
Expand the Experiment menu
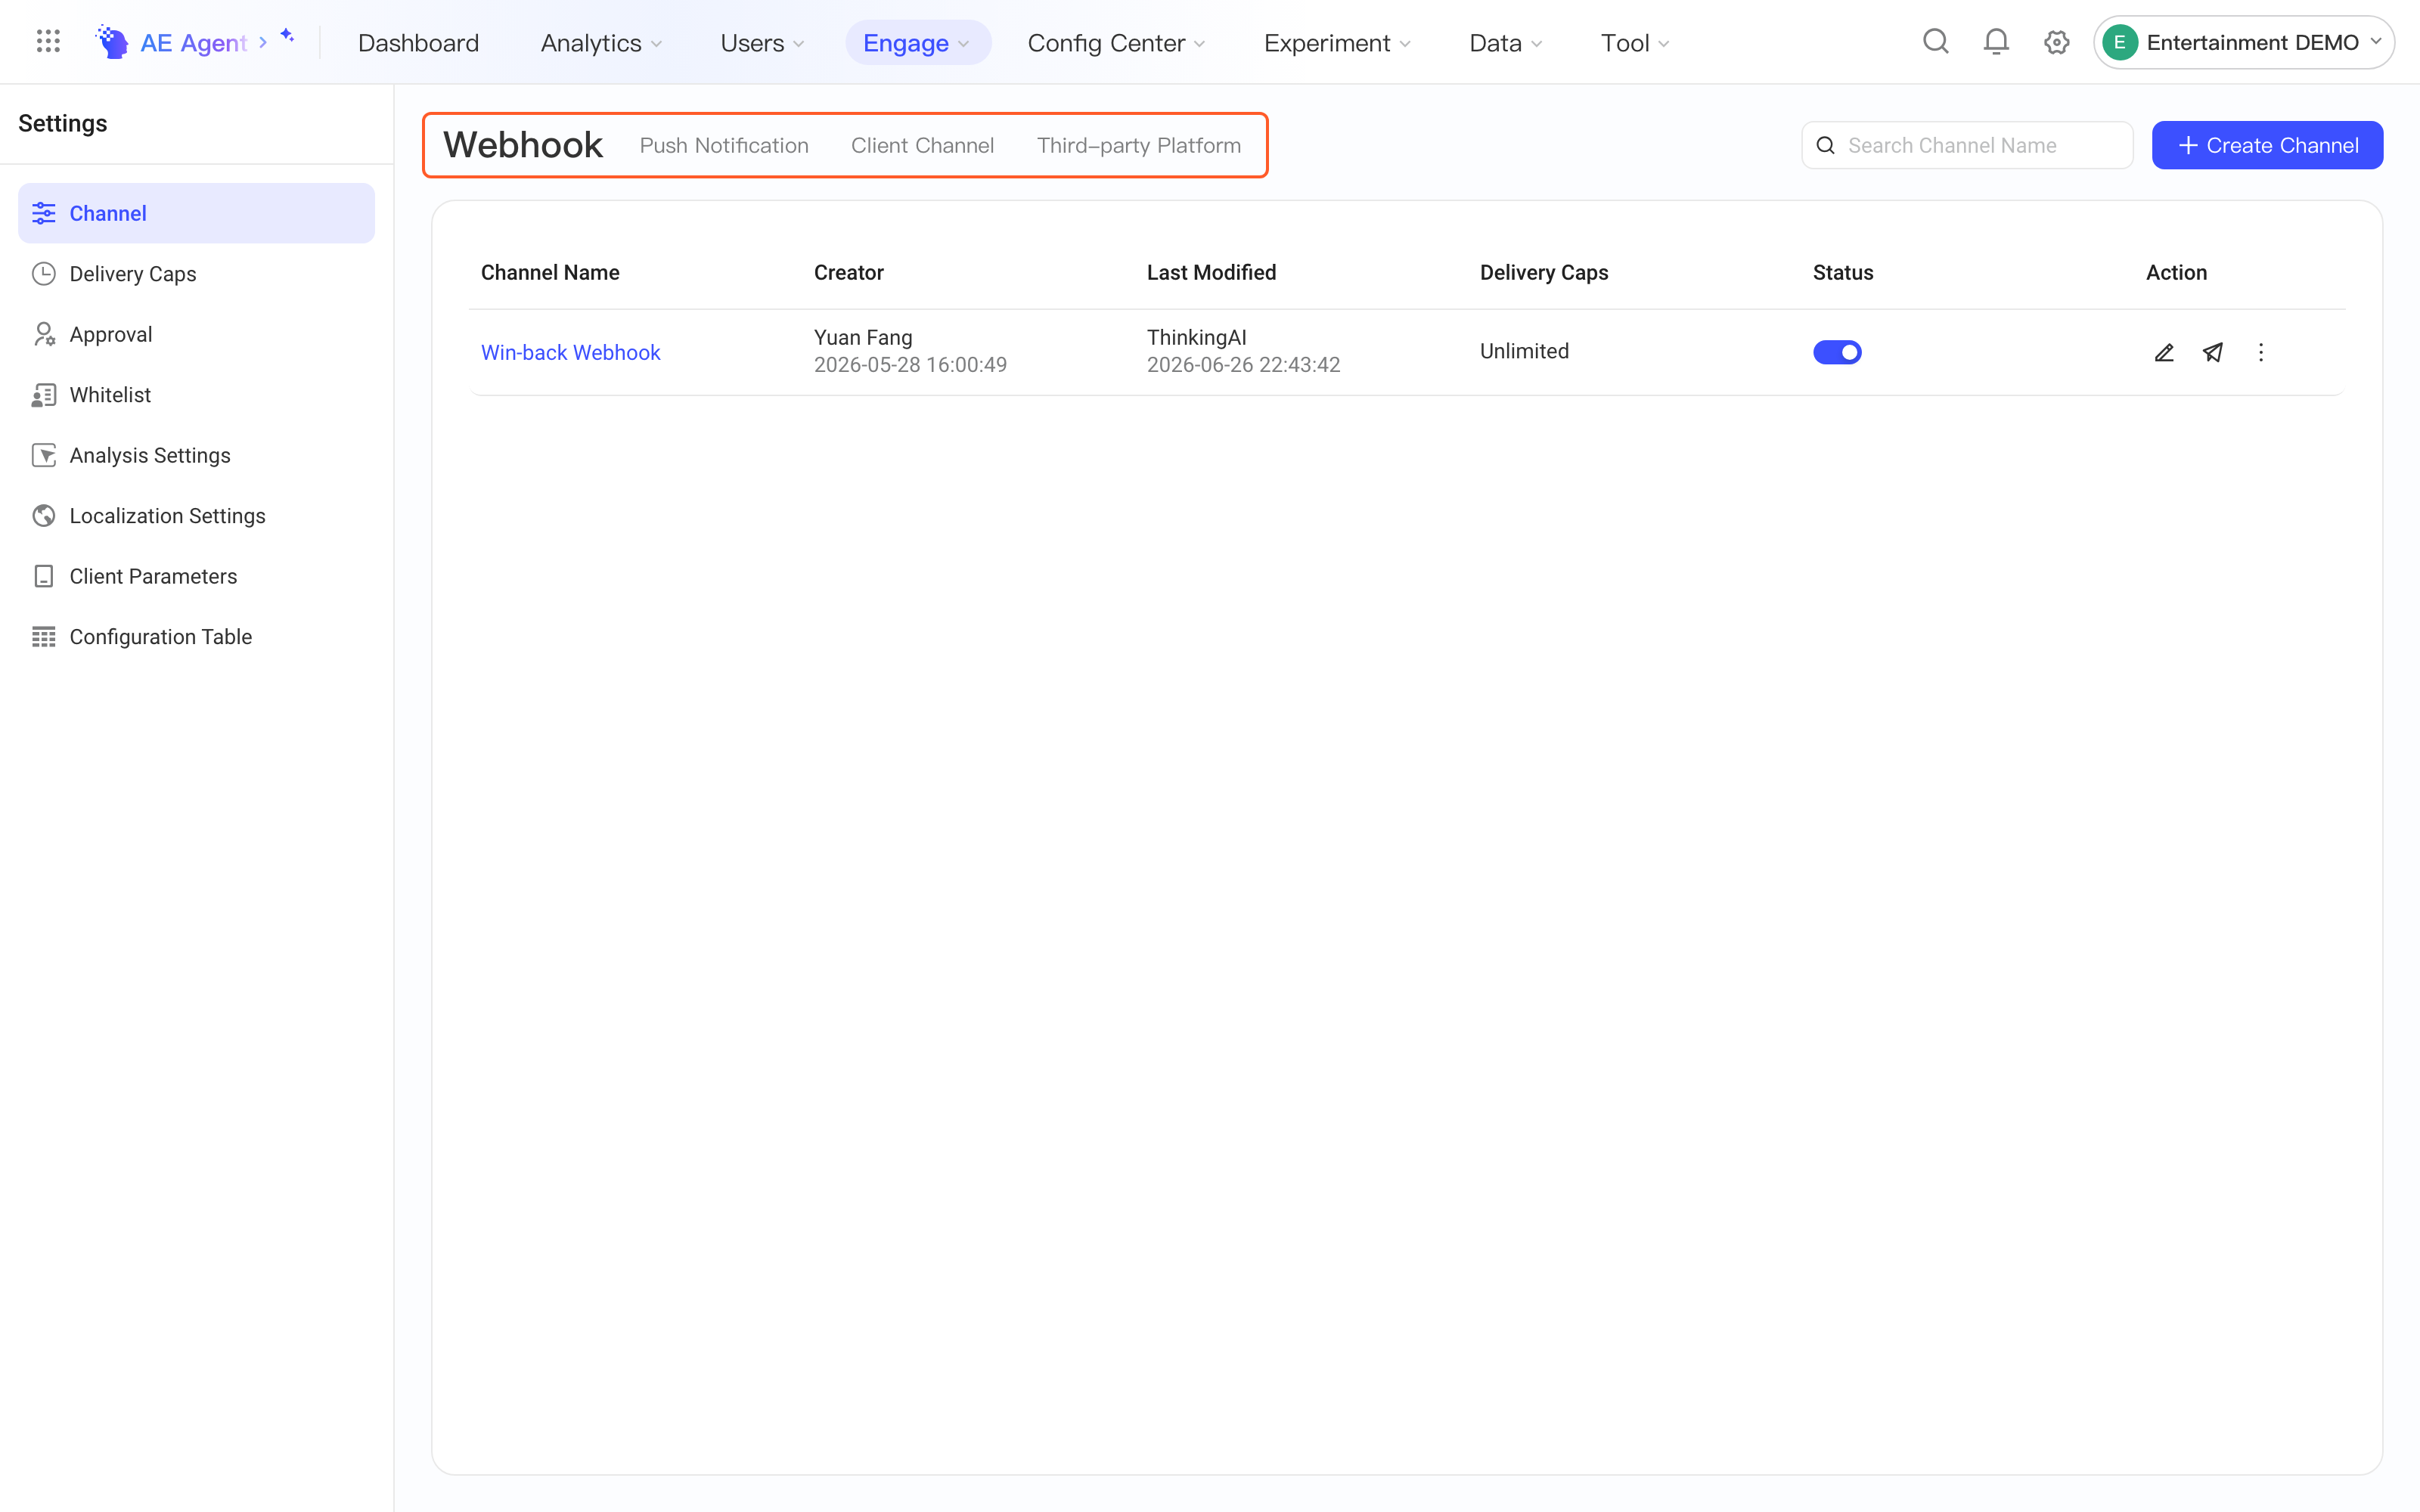click(1337, 43)
